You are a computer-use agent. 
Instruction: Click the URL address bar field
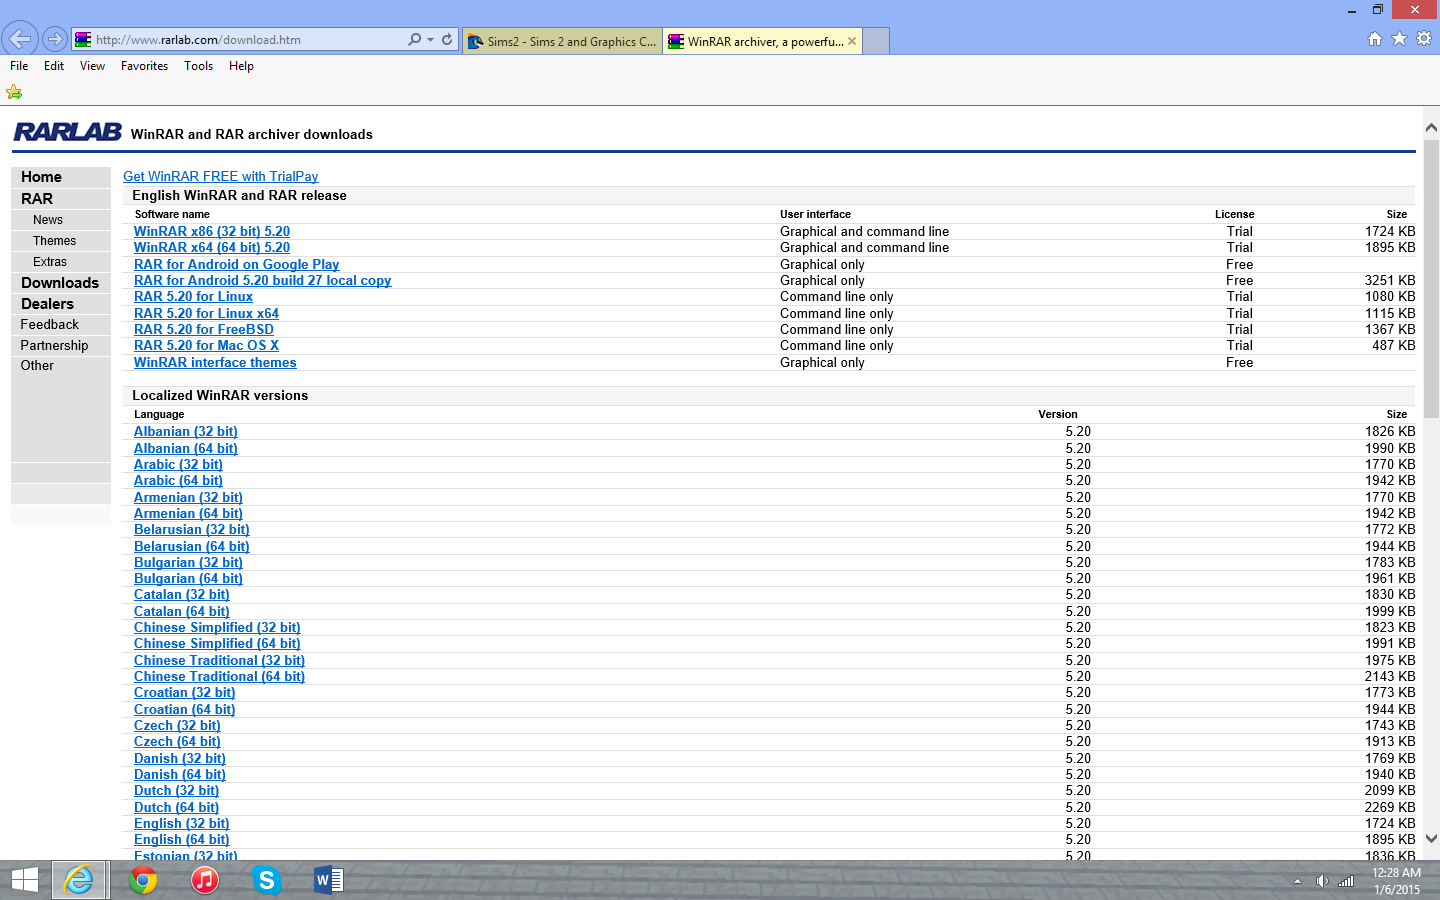pyautogui.click(x=245, y=40)
